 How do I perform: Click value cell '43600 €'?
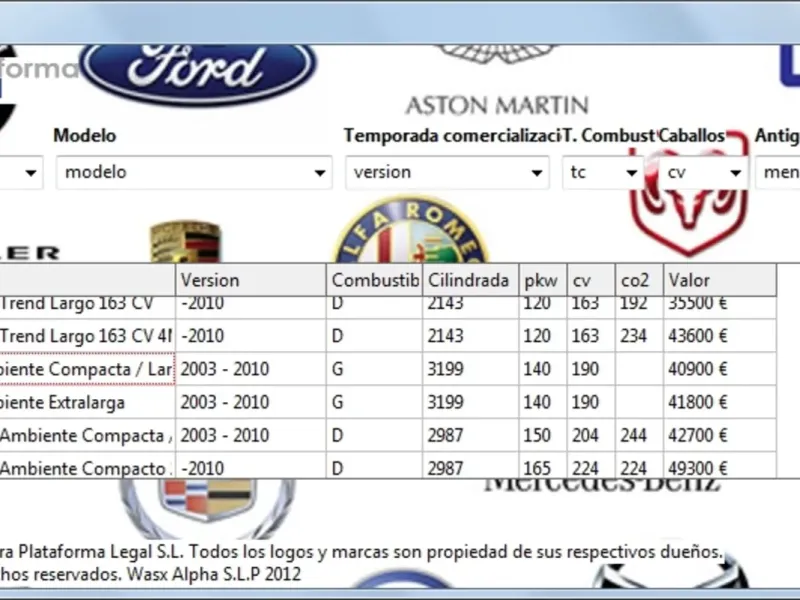coord(720,336)
